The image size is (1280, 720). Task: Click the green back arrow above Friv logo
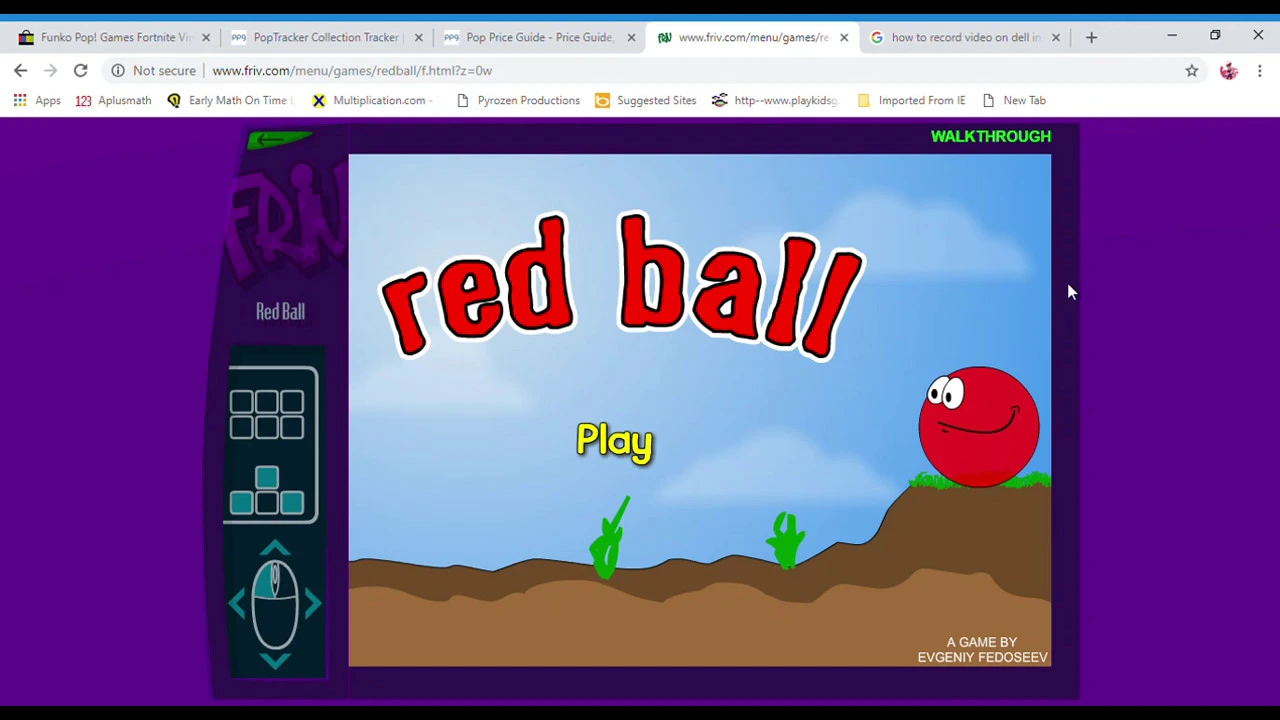pyautogui.click(x=279, y=140)
